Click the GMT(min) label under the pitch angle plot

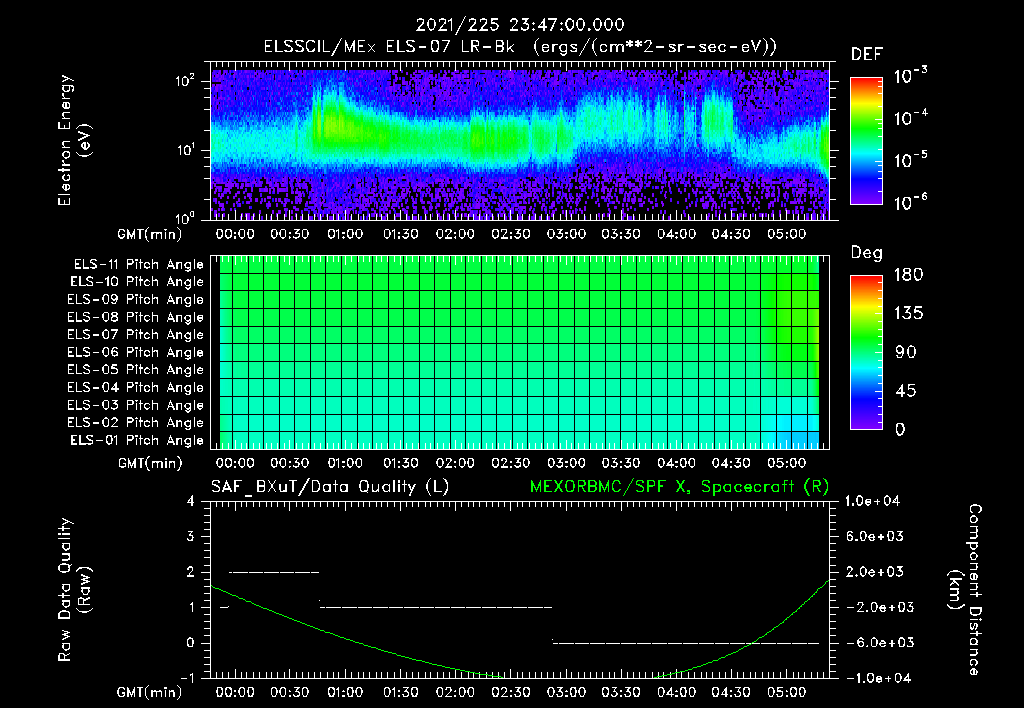(x=150, y=463)
